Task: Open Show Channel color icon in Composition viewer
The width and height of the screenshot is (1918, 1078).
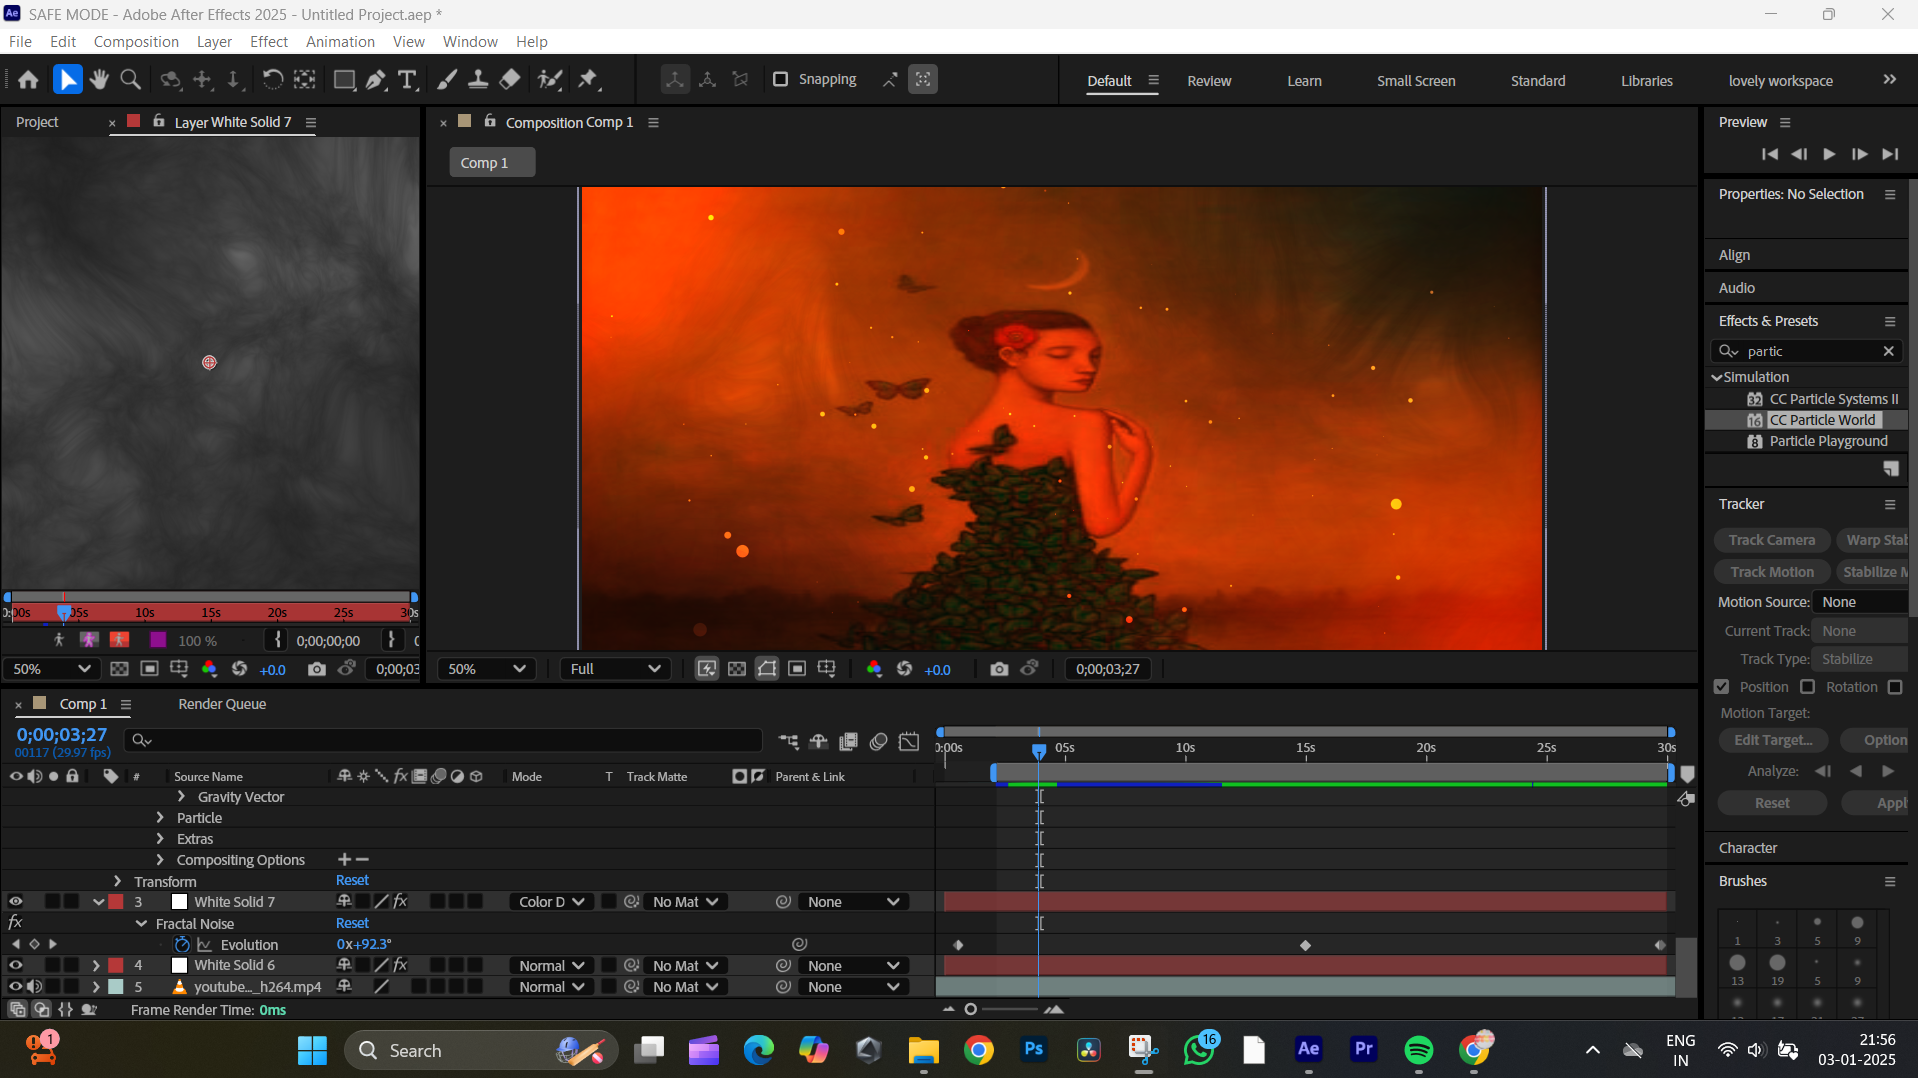Action: (874, 669)
